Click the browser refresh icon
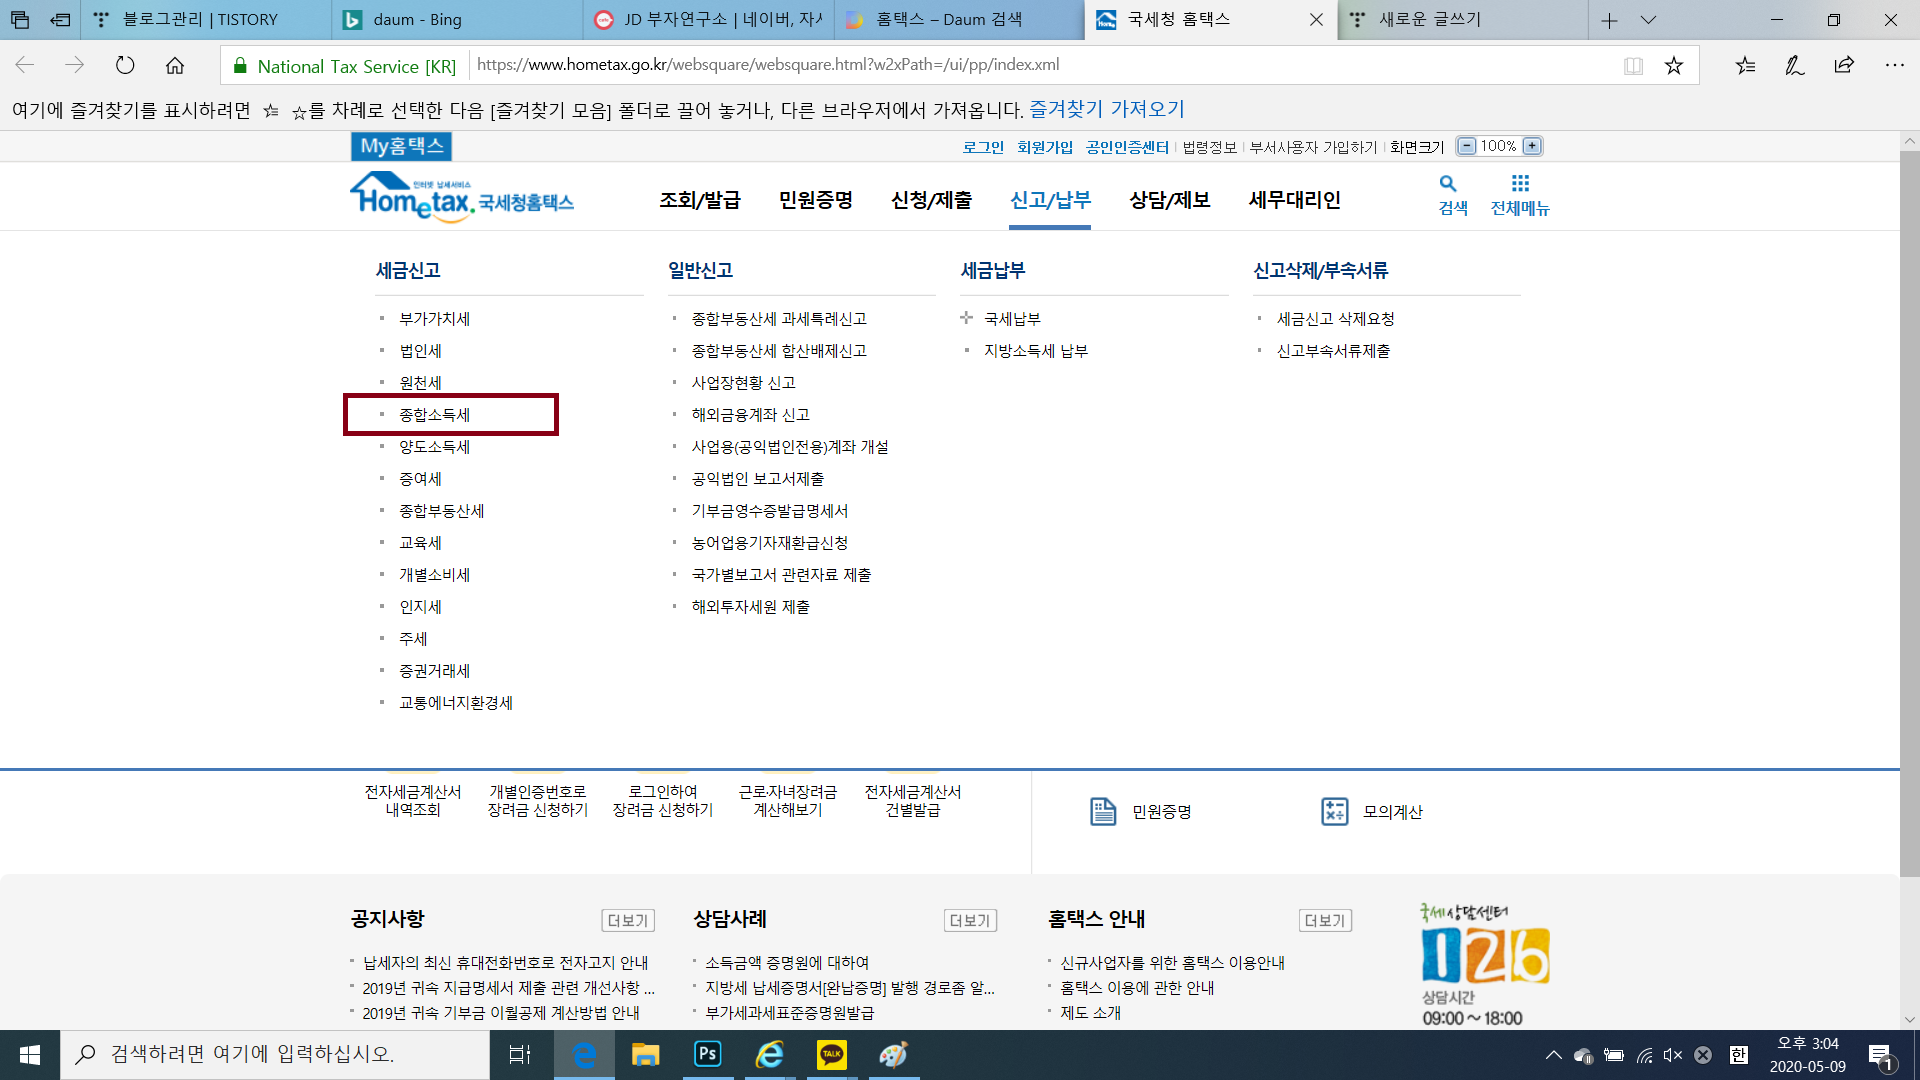This screenshot has height=1080, width=1920. 125,66
